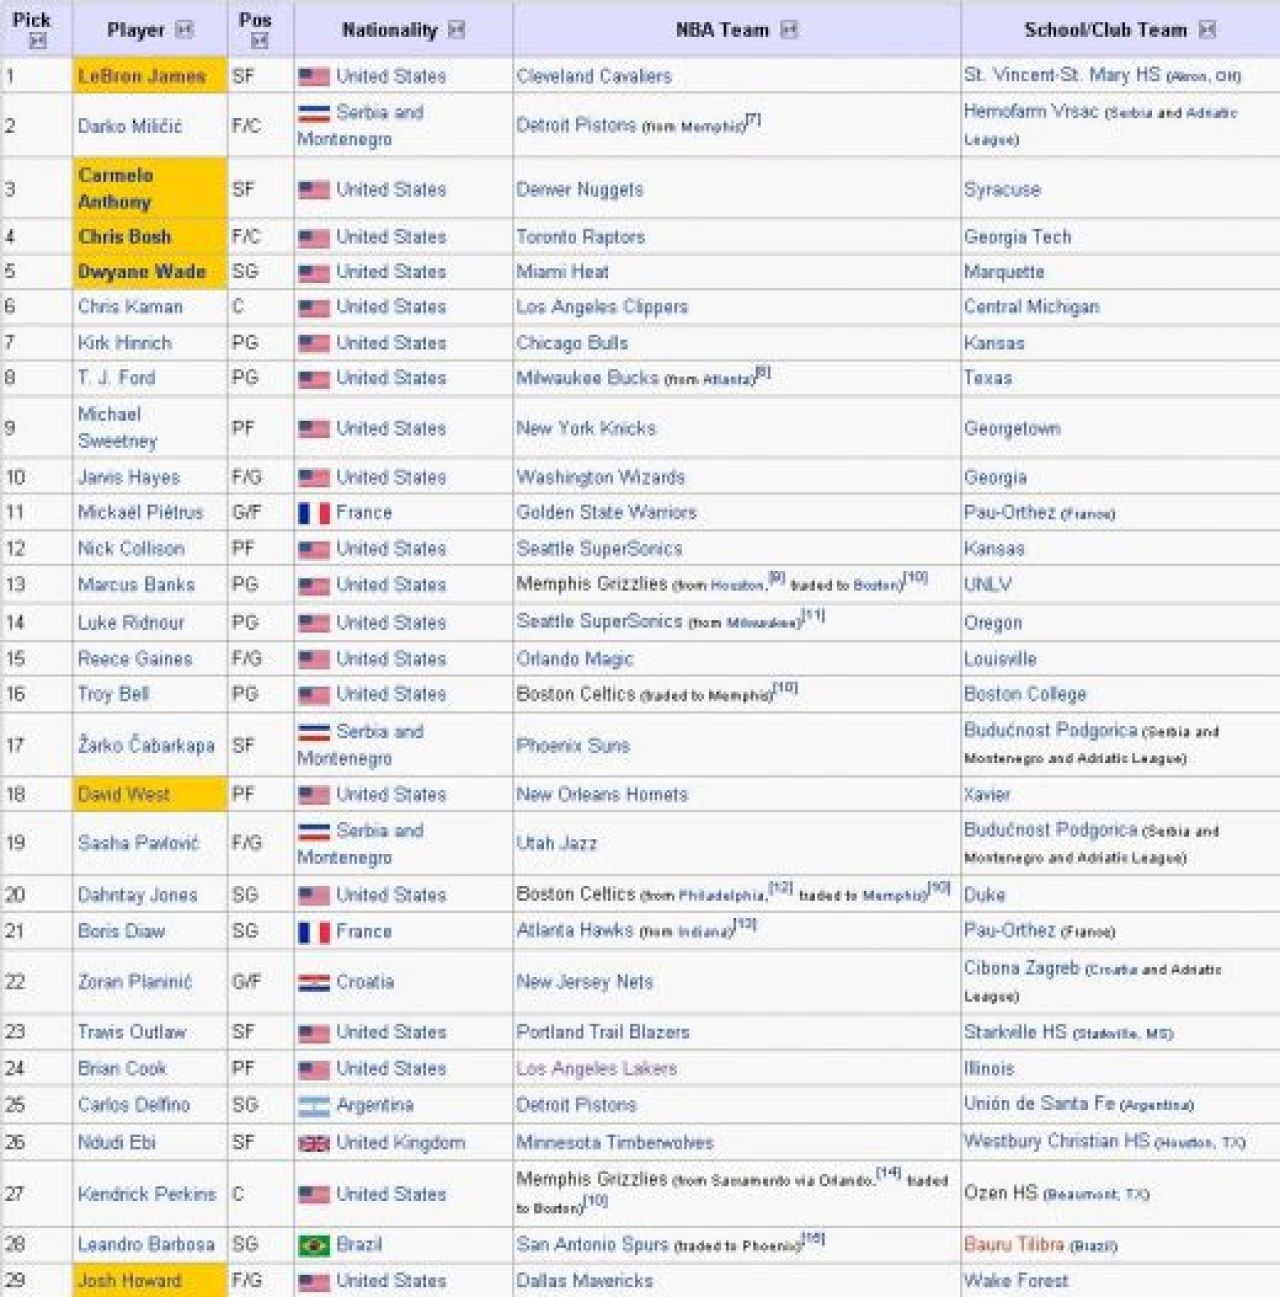This screenshot has height=1297, width=1280.
Task: Click the Syracuse school link
Action: tap(1002, 190)
